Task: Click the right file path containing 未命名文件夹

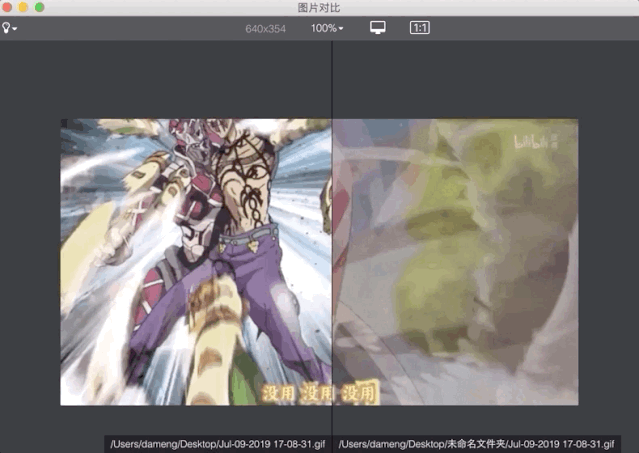Action: coord(476,444)
